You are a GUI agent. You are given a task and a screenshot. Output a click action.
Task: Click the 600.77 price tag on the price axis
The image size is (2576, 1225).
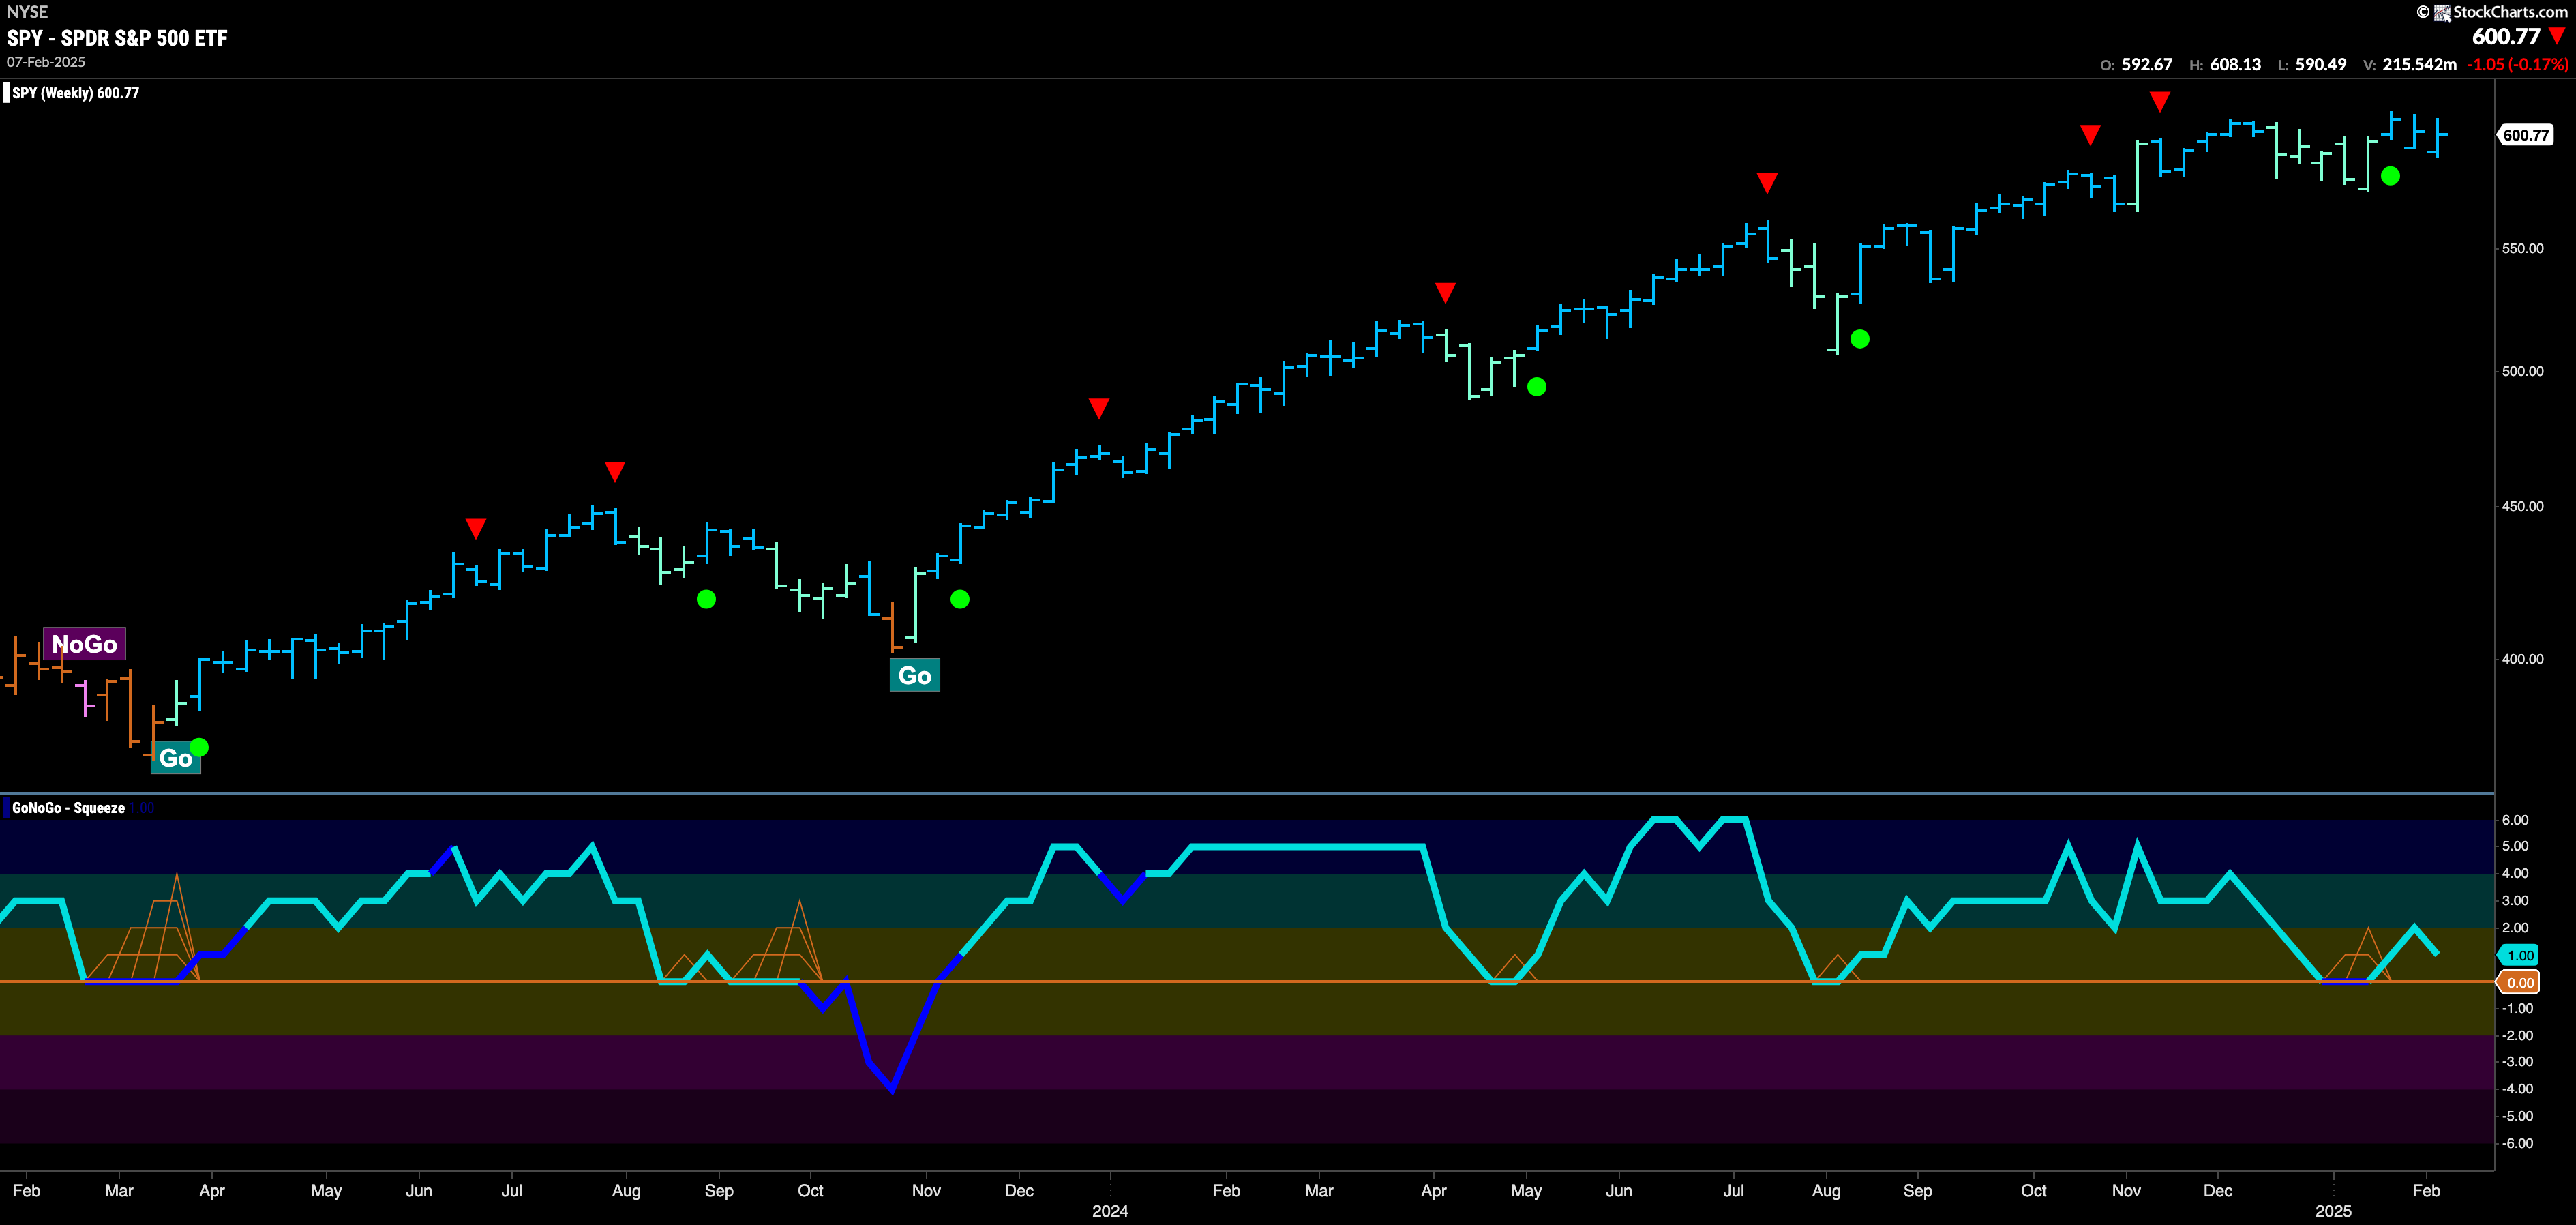2526,135
